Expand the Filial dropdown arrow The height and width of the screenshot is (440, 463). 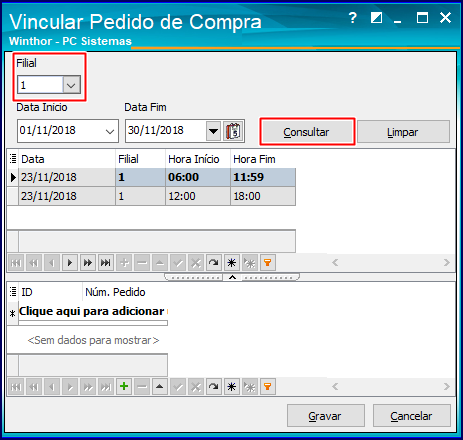pos(71,85)
